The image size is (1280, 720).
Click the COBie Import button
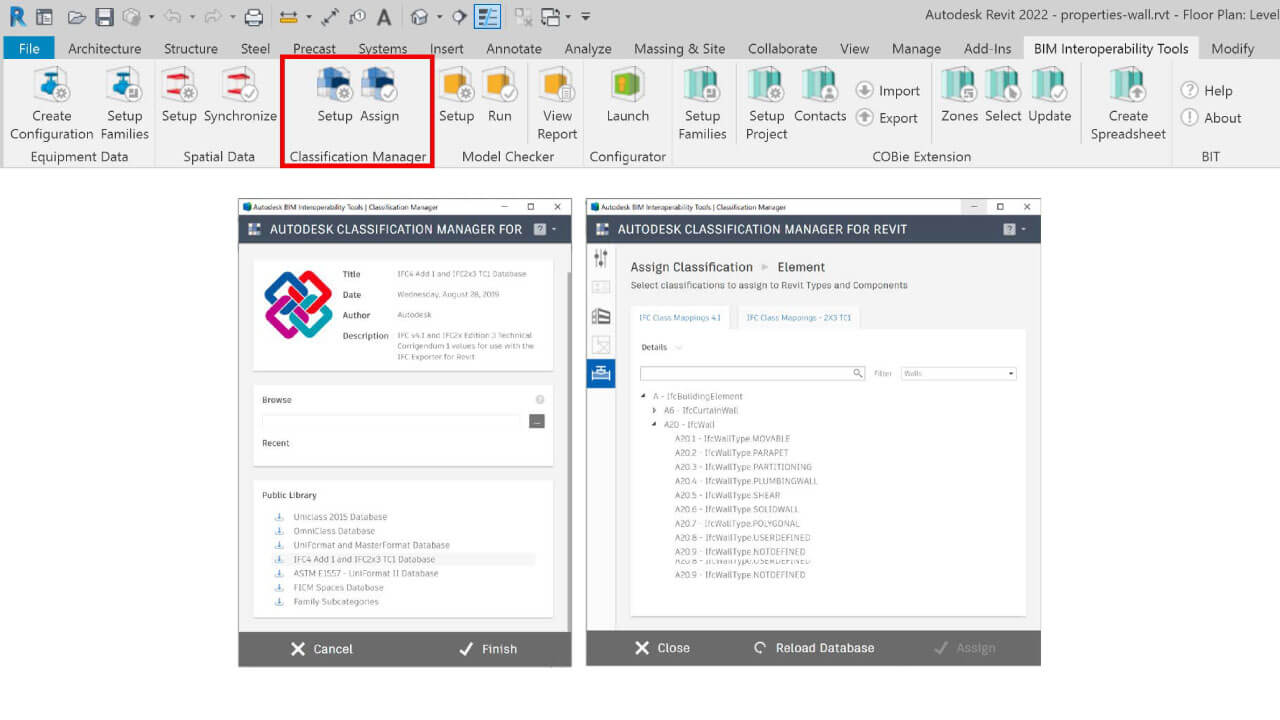[888, 91]
